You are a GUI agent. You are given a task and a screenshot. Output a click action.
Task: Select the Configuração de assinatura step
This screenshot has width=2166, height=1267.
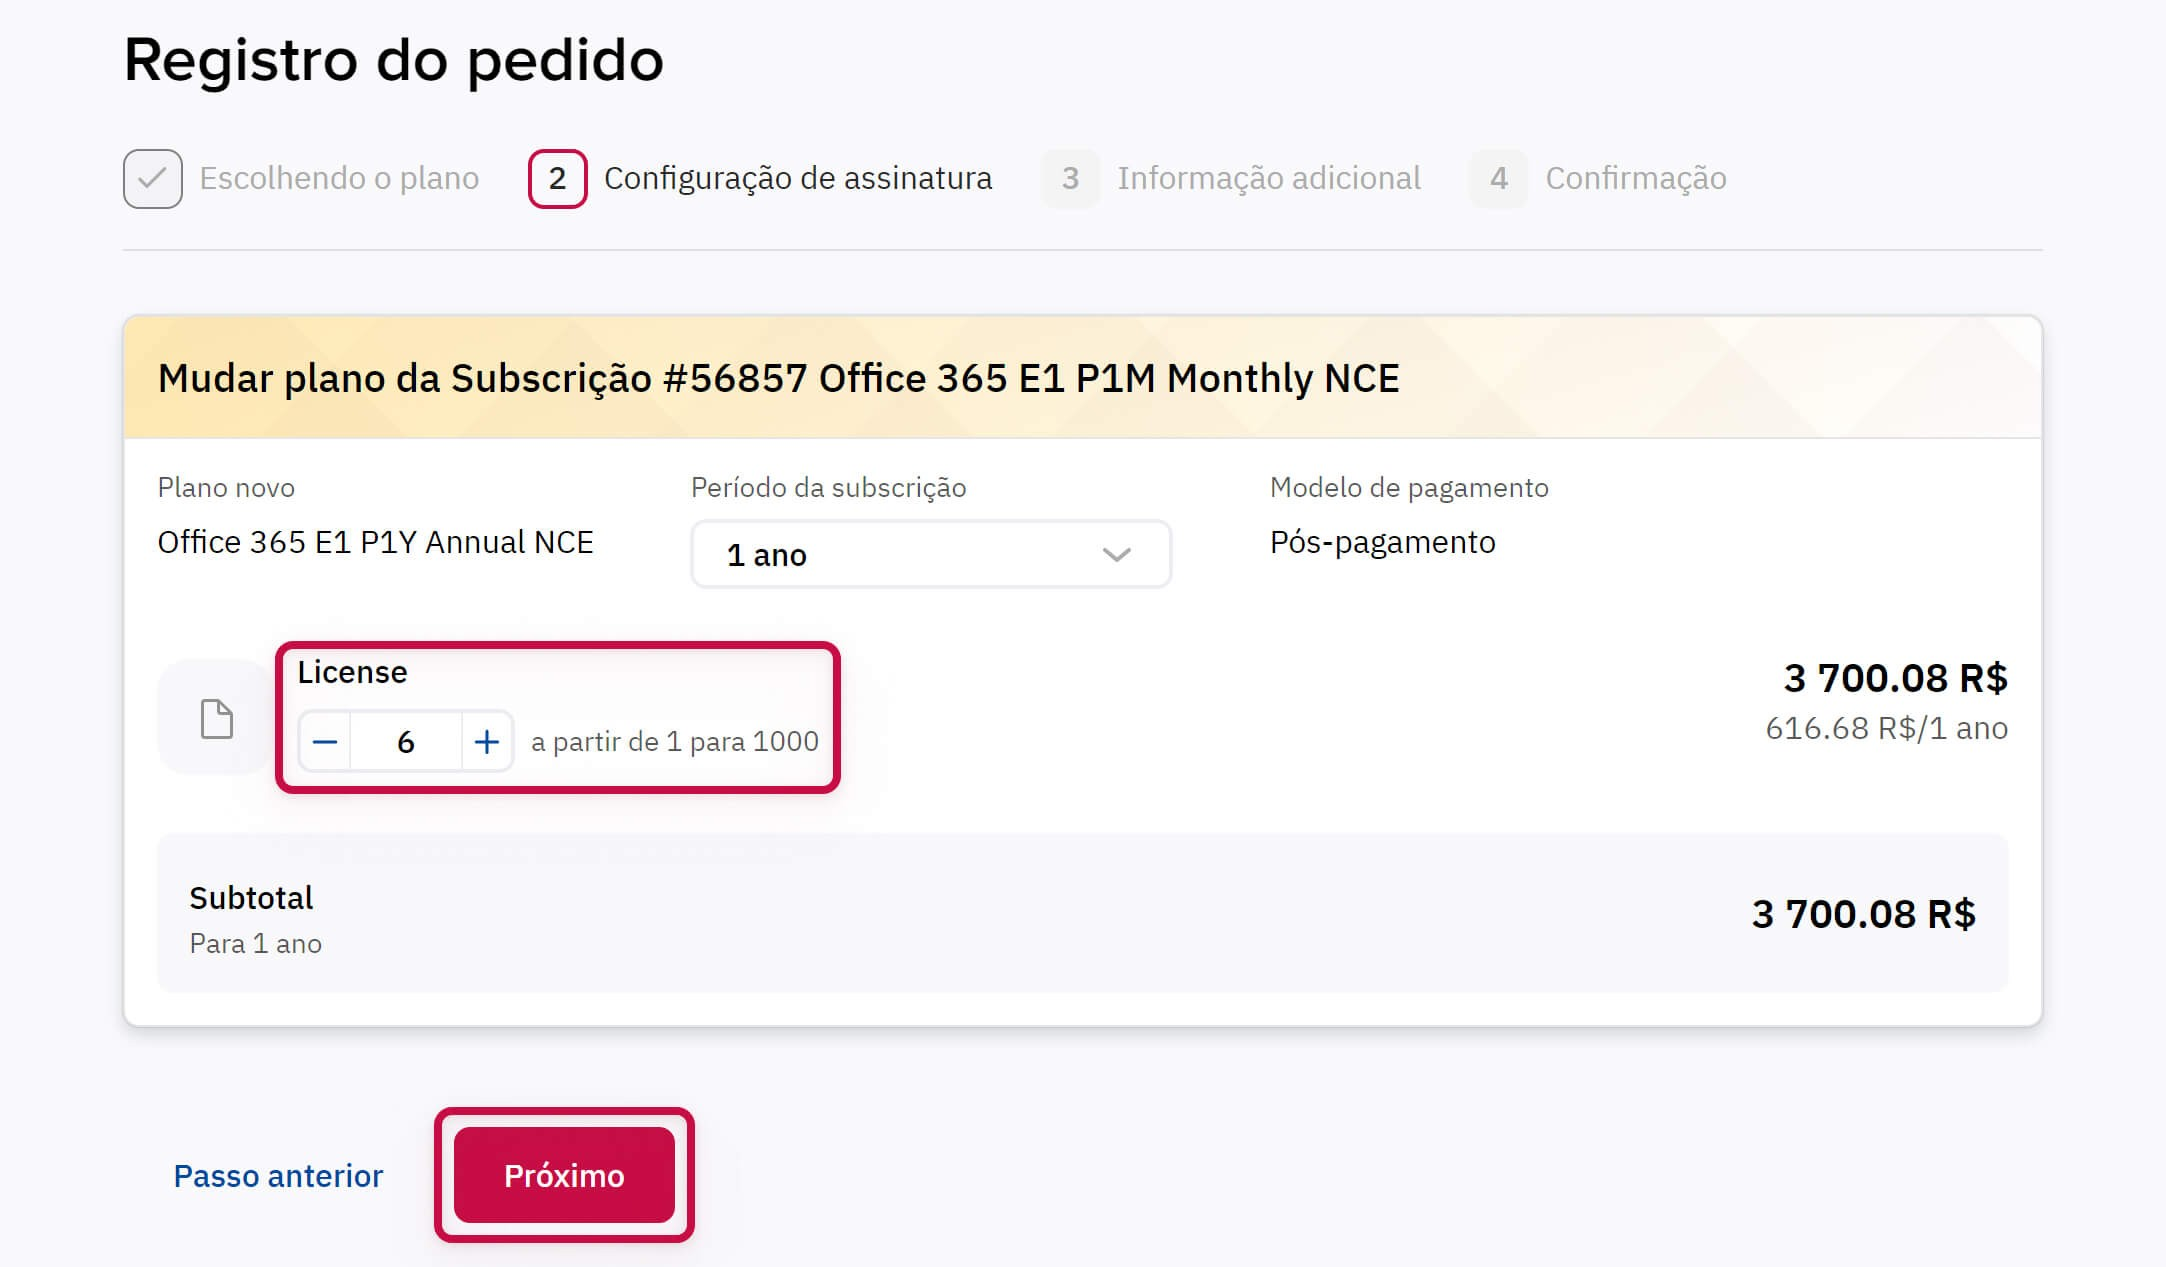(x=797, y=179)
